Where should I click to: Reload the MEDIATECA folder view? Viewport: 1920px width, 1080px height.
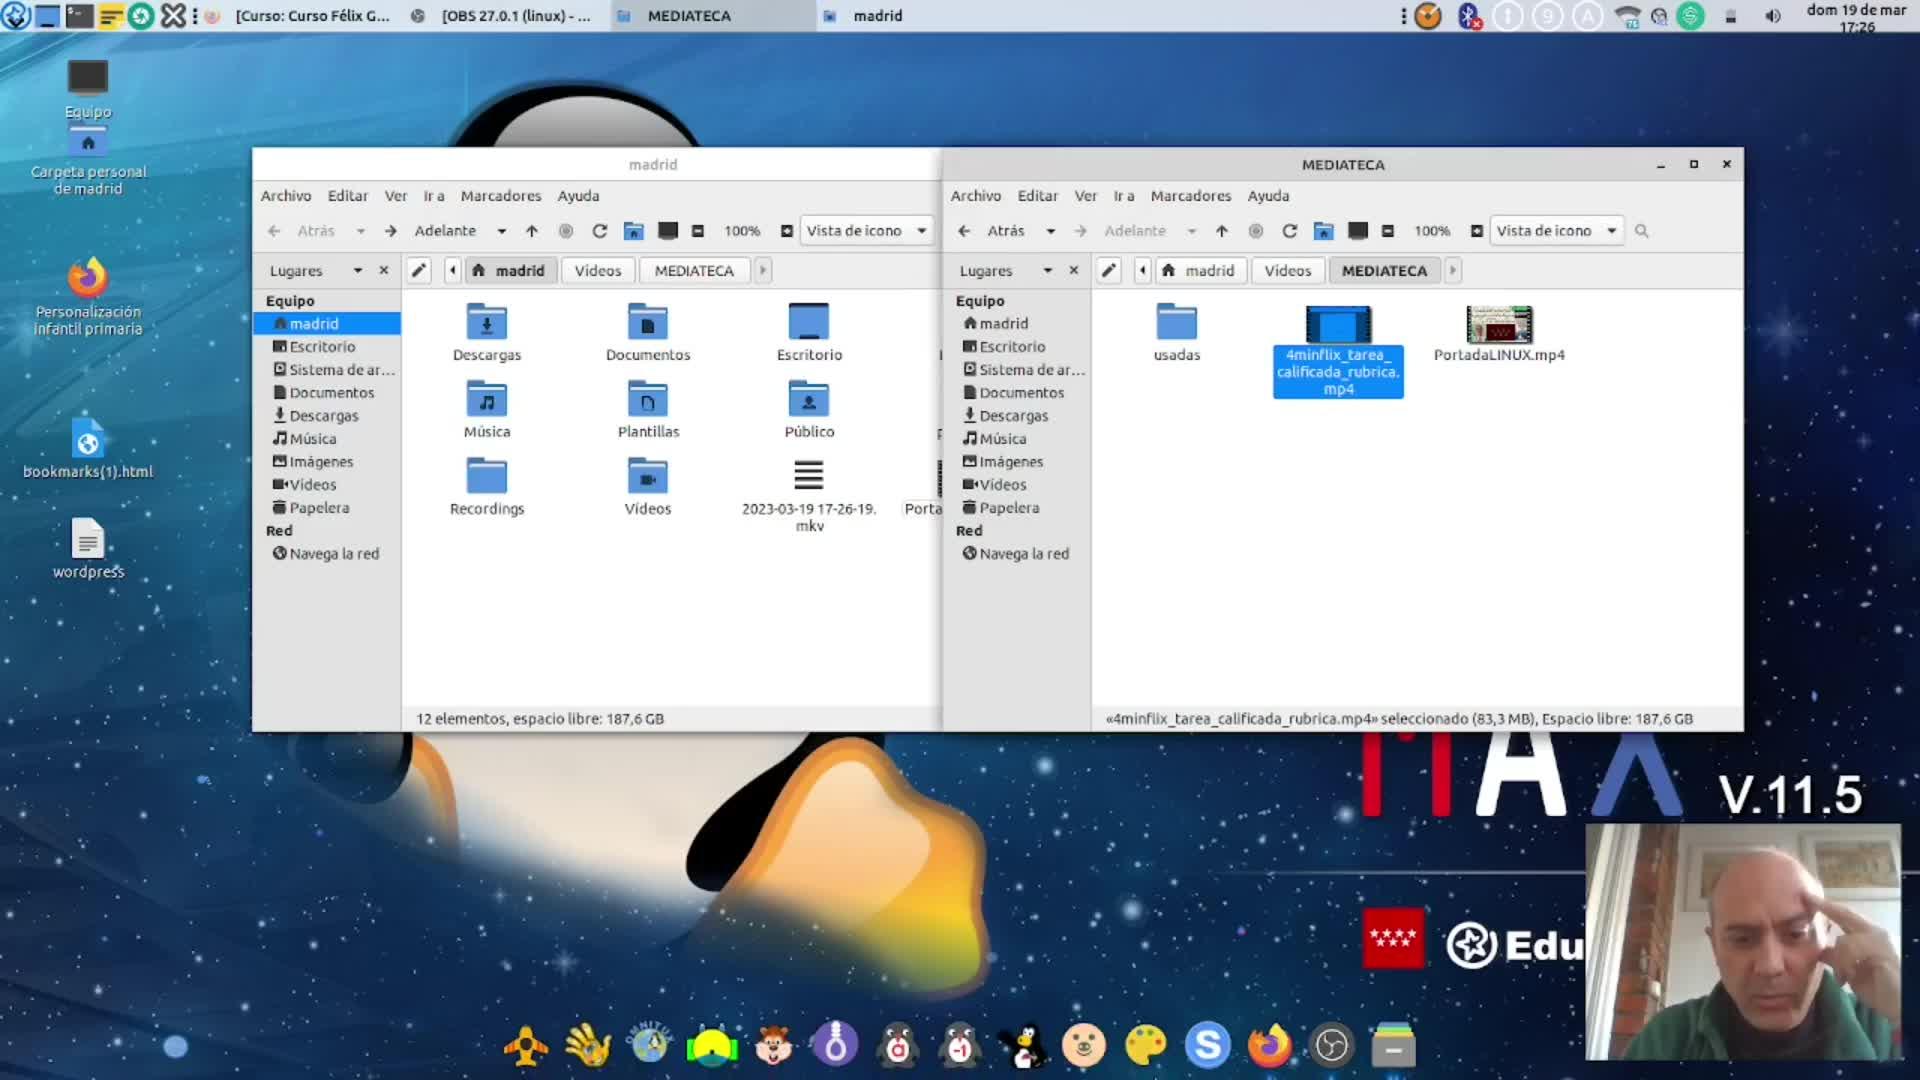(x=1290, y=231)
